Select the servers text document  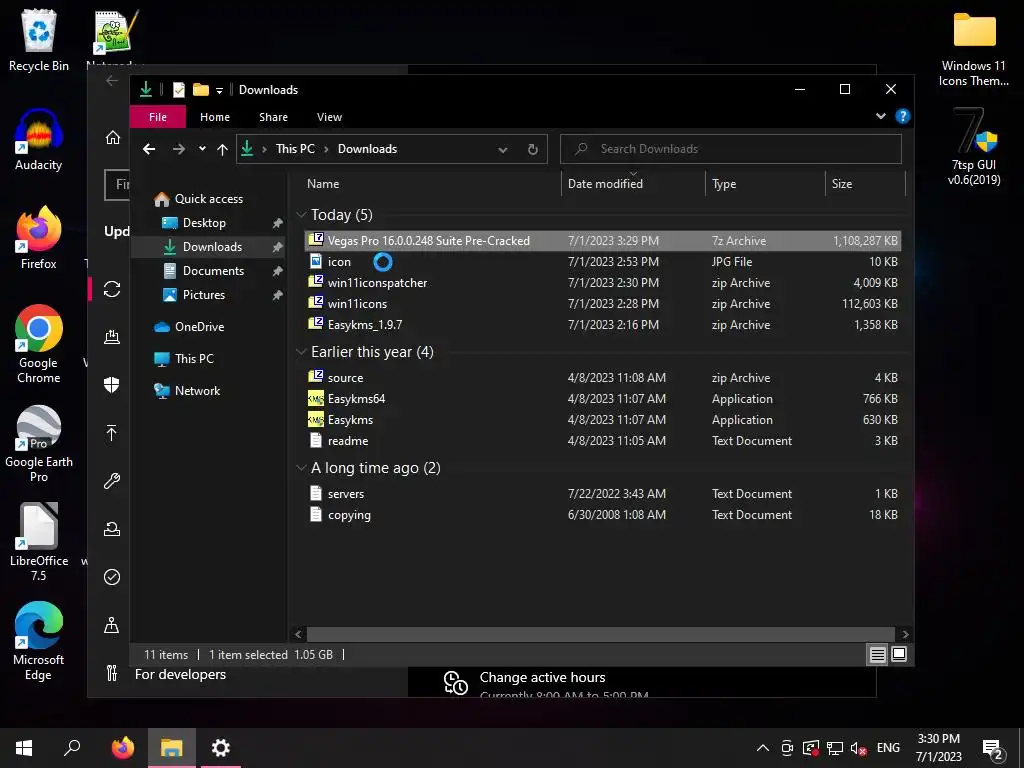[x=603, y=494]
